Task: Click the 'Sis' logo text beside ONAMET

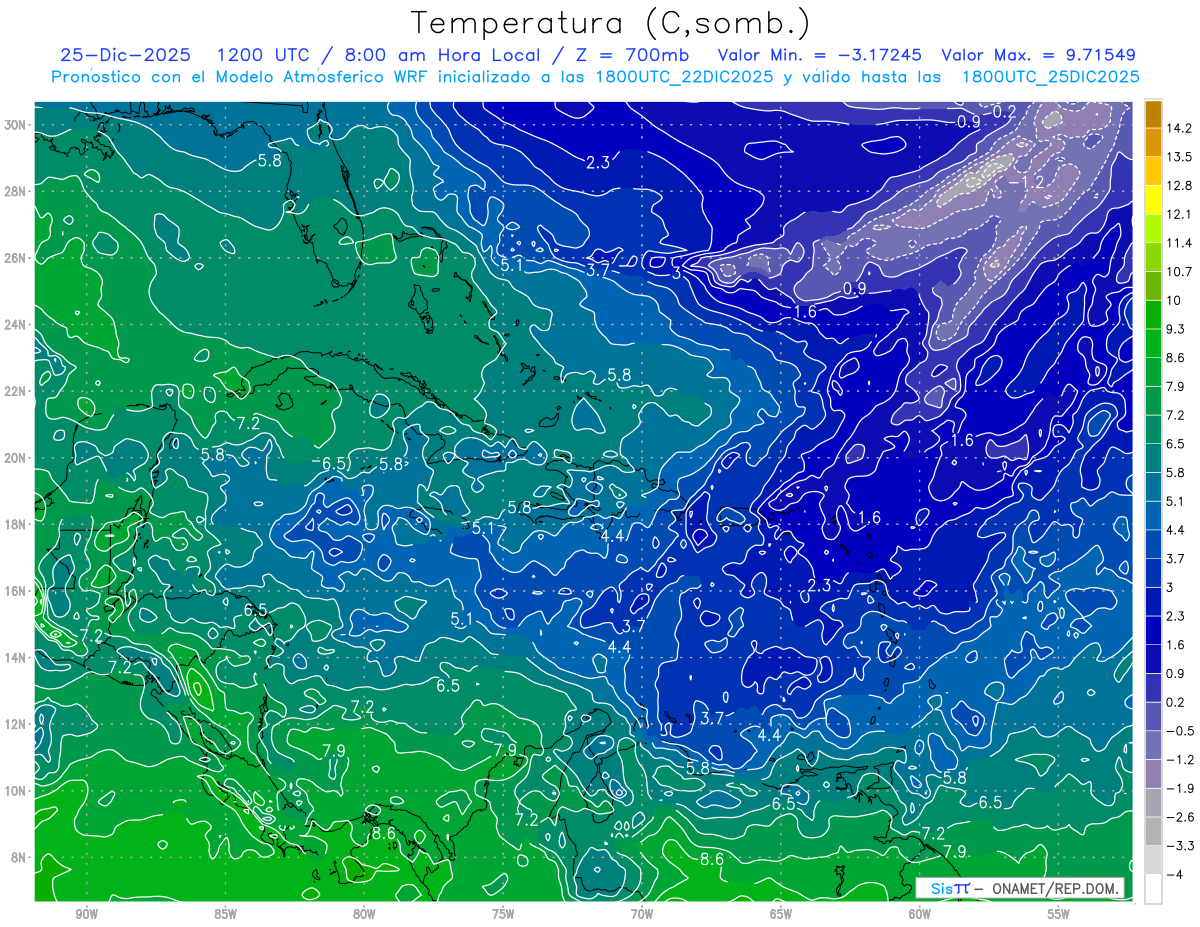Action: point(943,888)
